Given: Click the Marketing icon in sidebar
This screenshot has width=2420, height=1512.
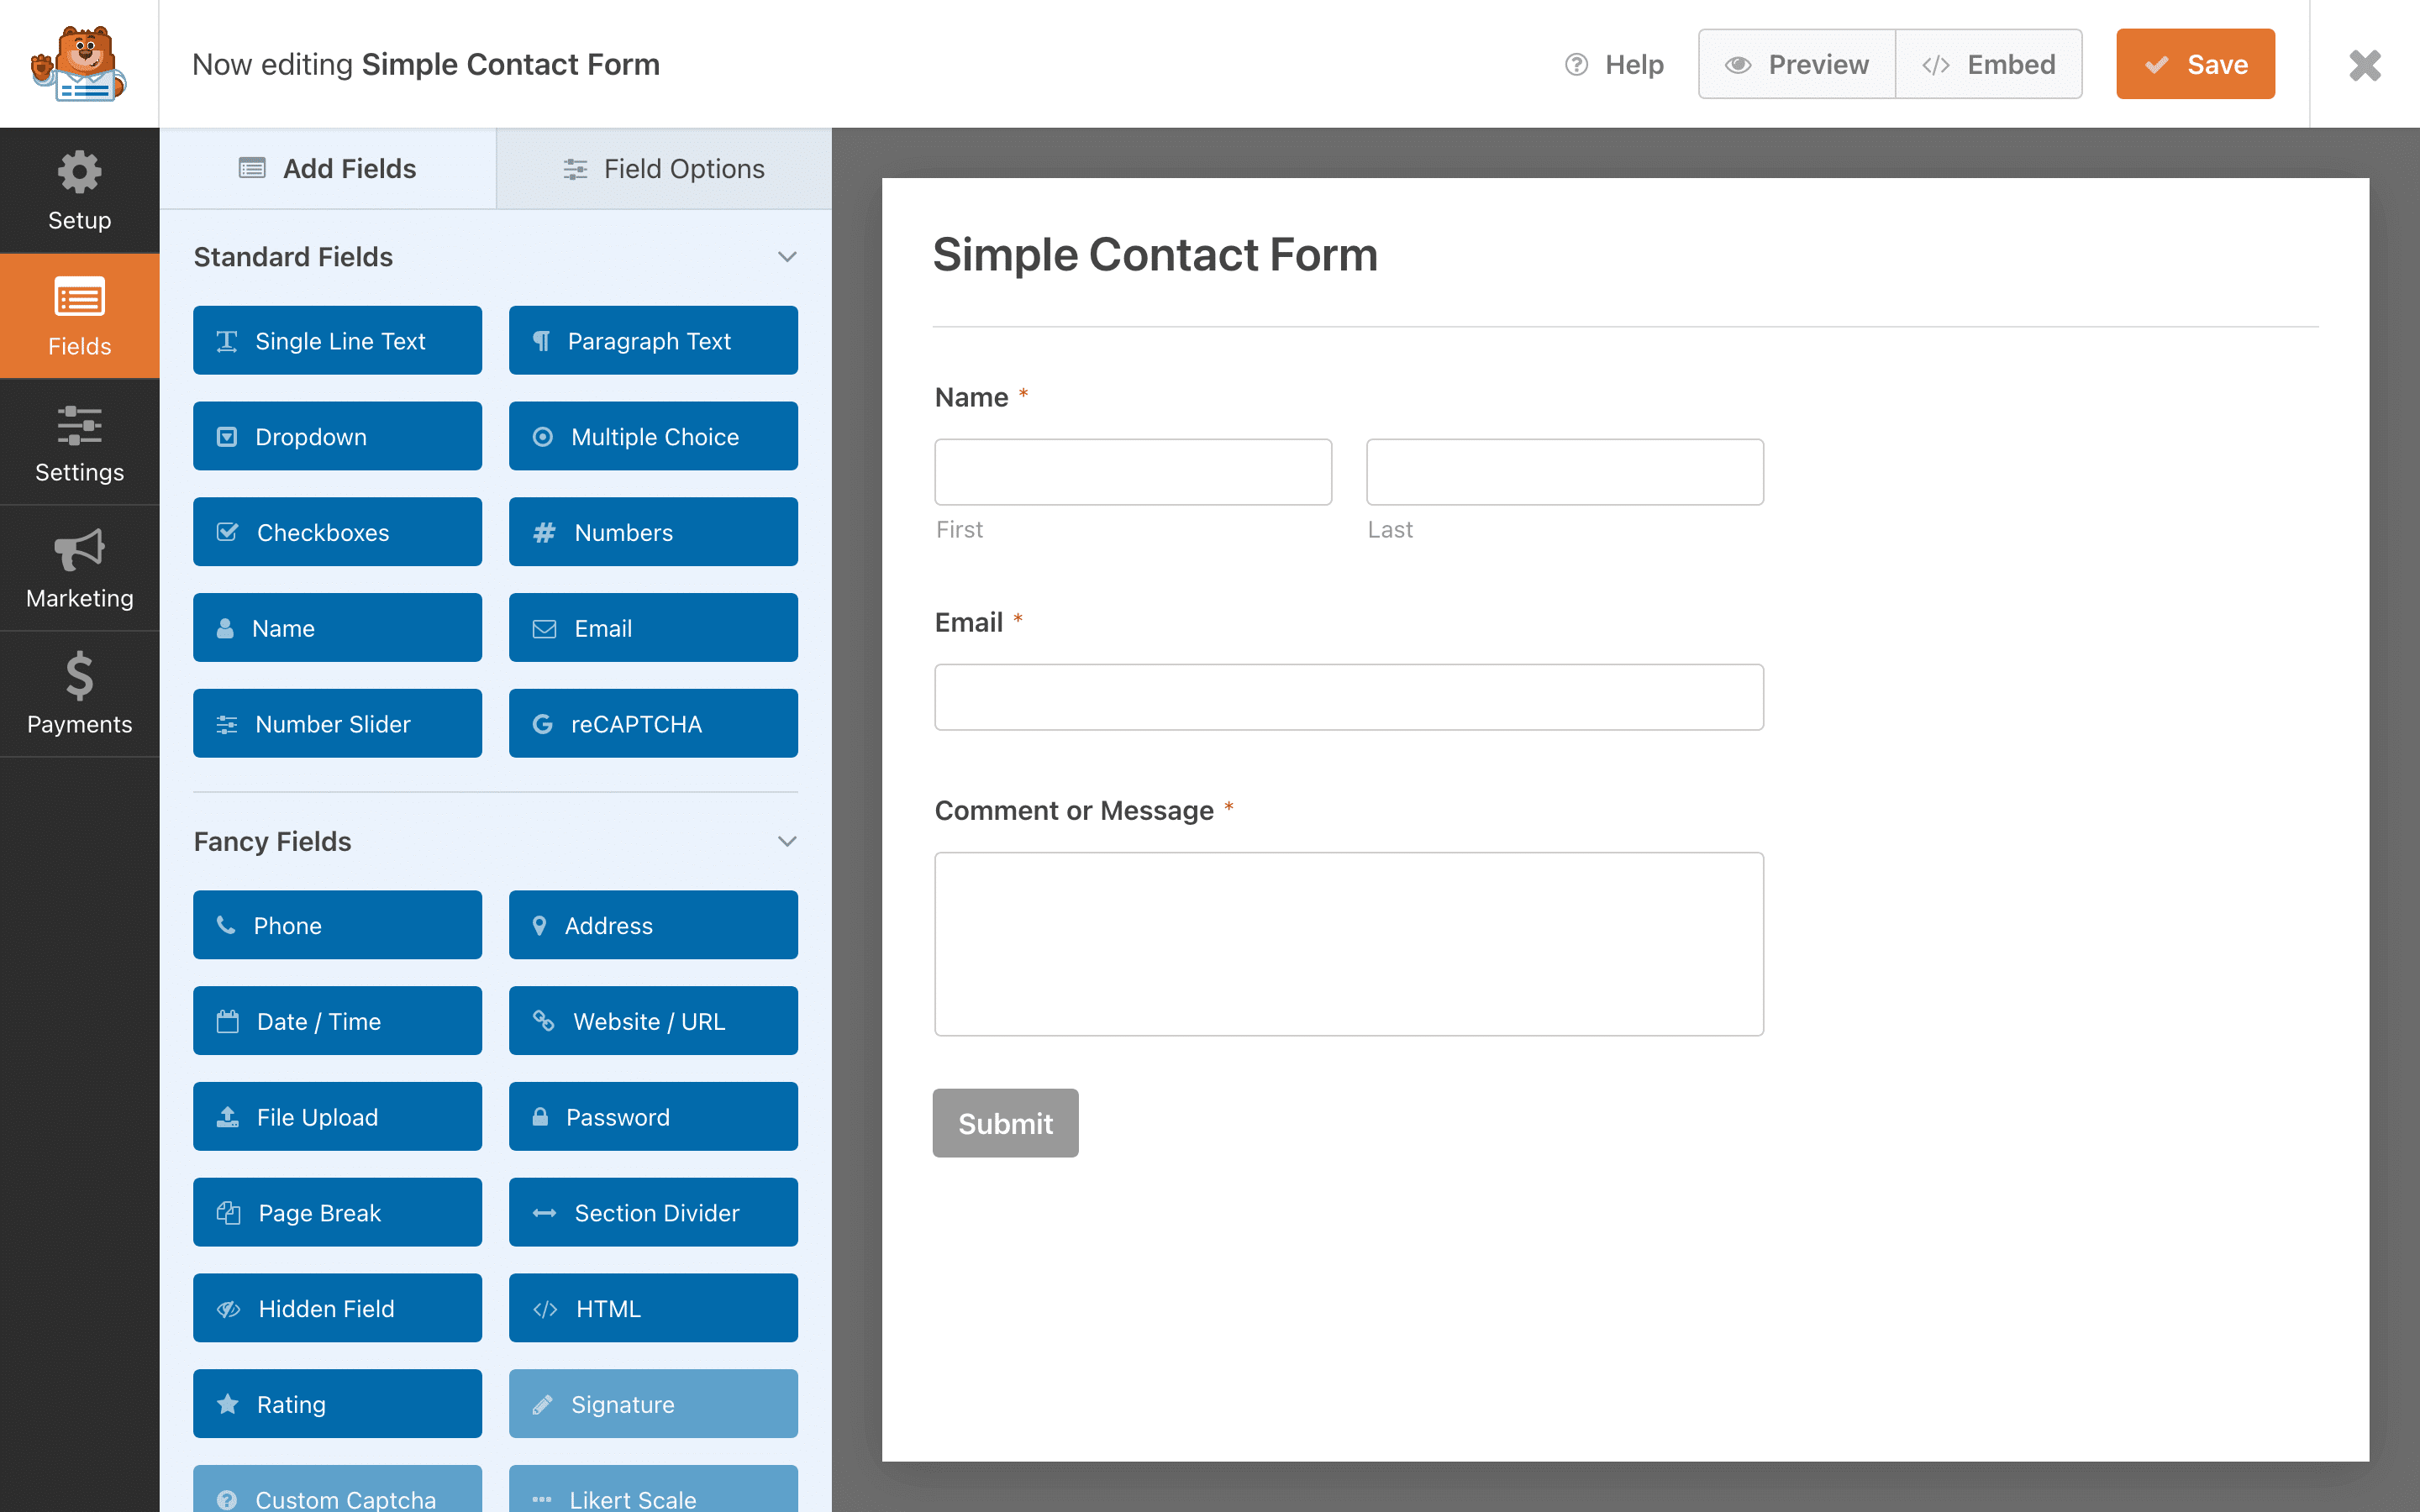Looking at the screenshot, I should (x=80, y=566).
